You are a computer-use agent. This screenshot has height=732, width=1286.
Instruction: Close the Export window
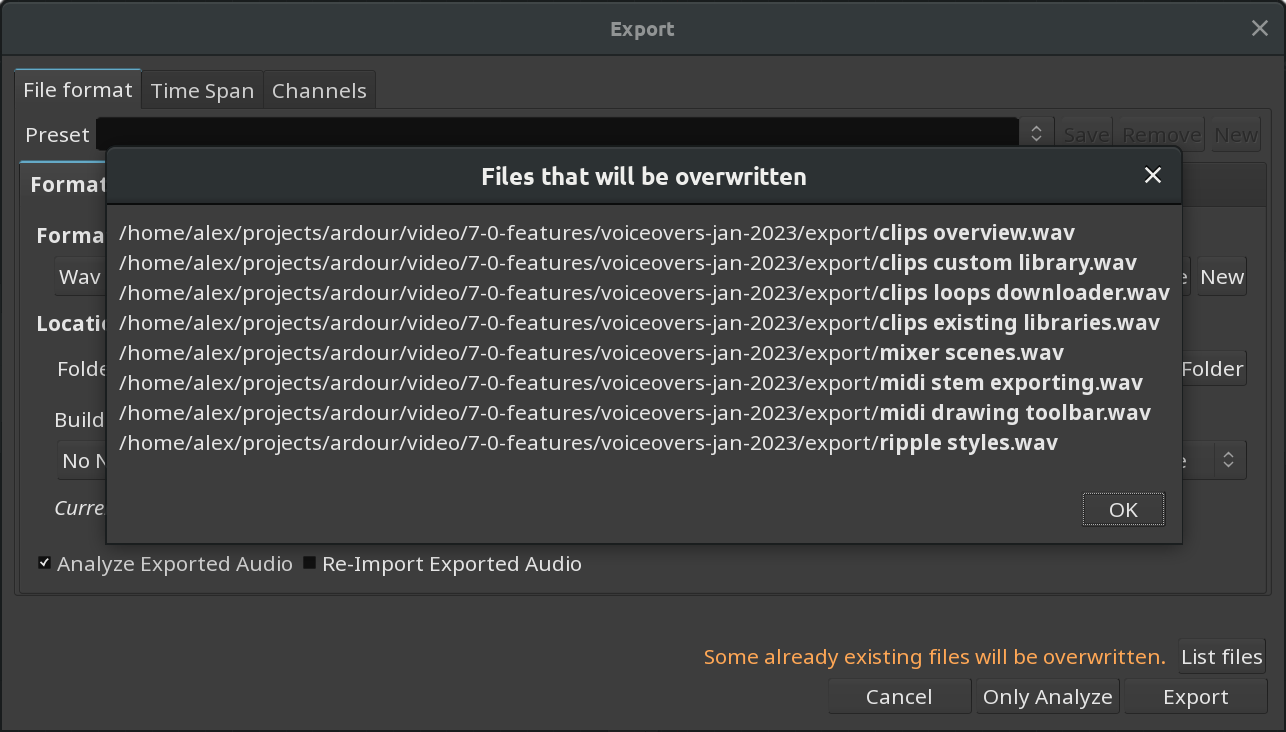pyautogui.click(x=1260, y=28)
